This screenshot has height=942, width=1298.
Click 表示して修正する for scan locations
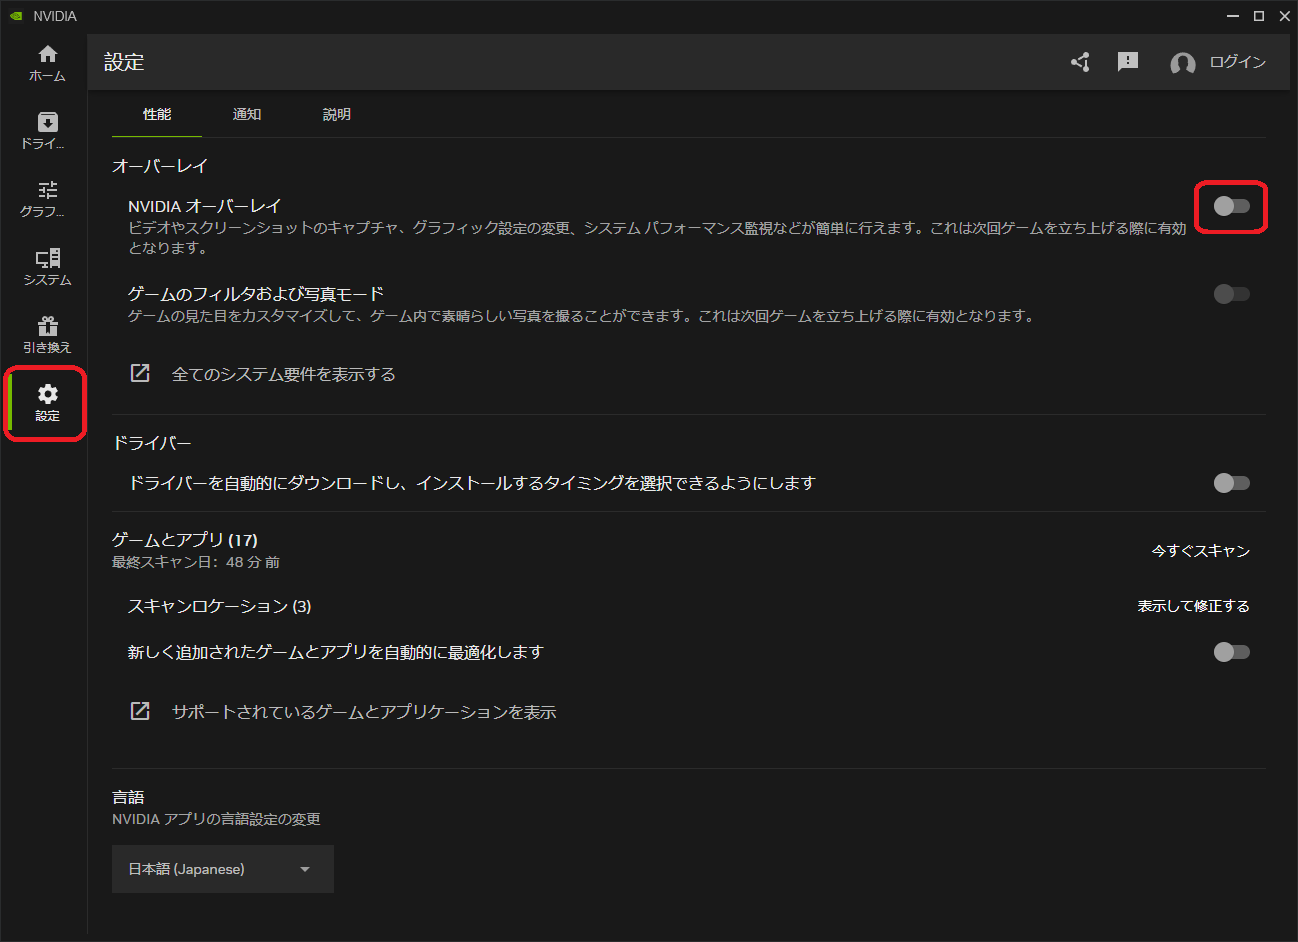click(1193, 606)
